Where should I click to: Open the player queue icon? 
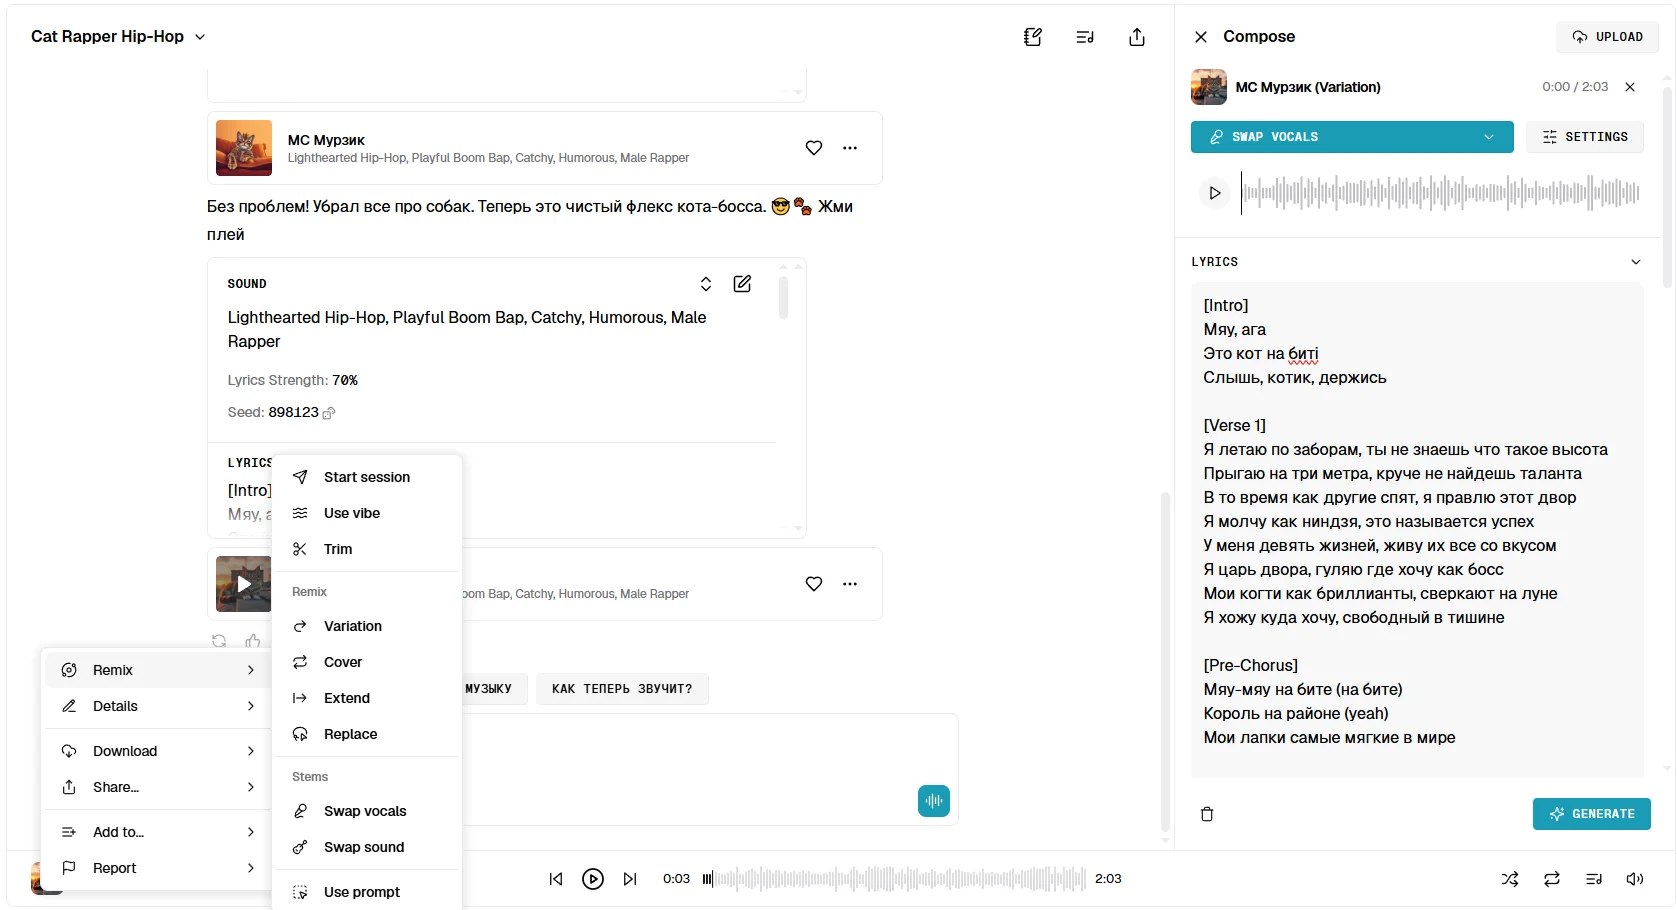1594,879
